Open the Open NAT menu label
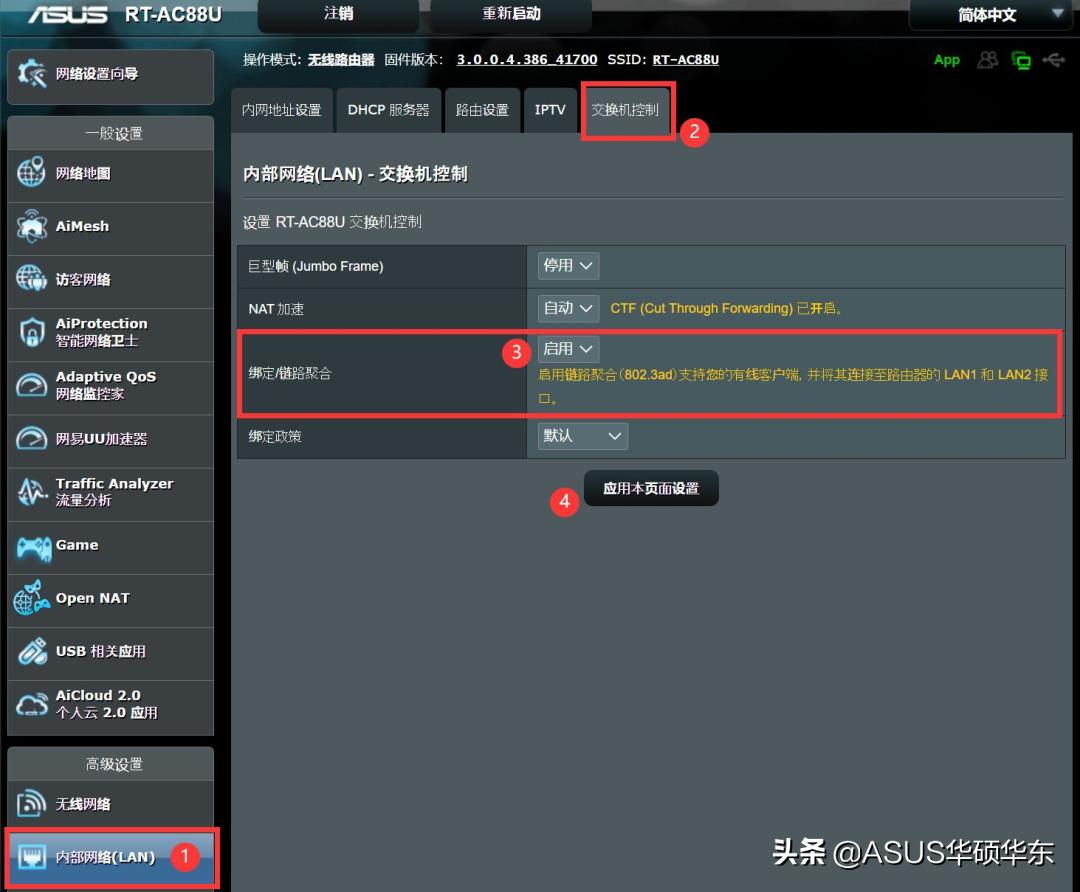 click(92, 598)
